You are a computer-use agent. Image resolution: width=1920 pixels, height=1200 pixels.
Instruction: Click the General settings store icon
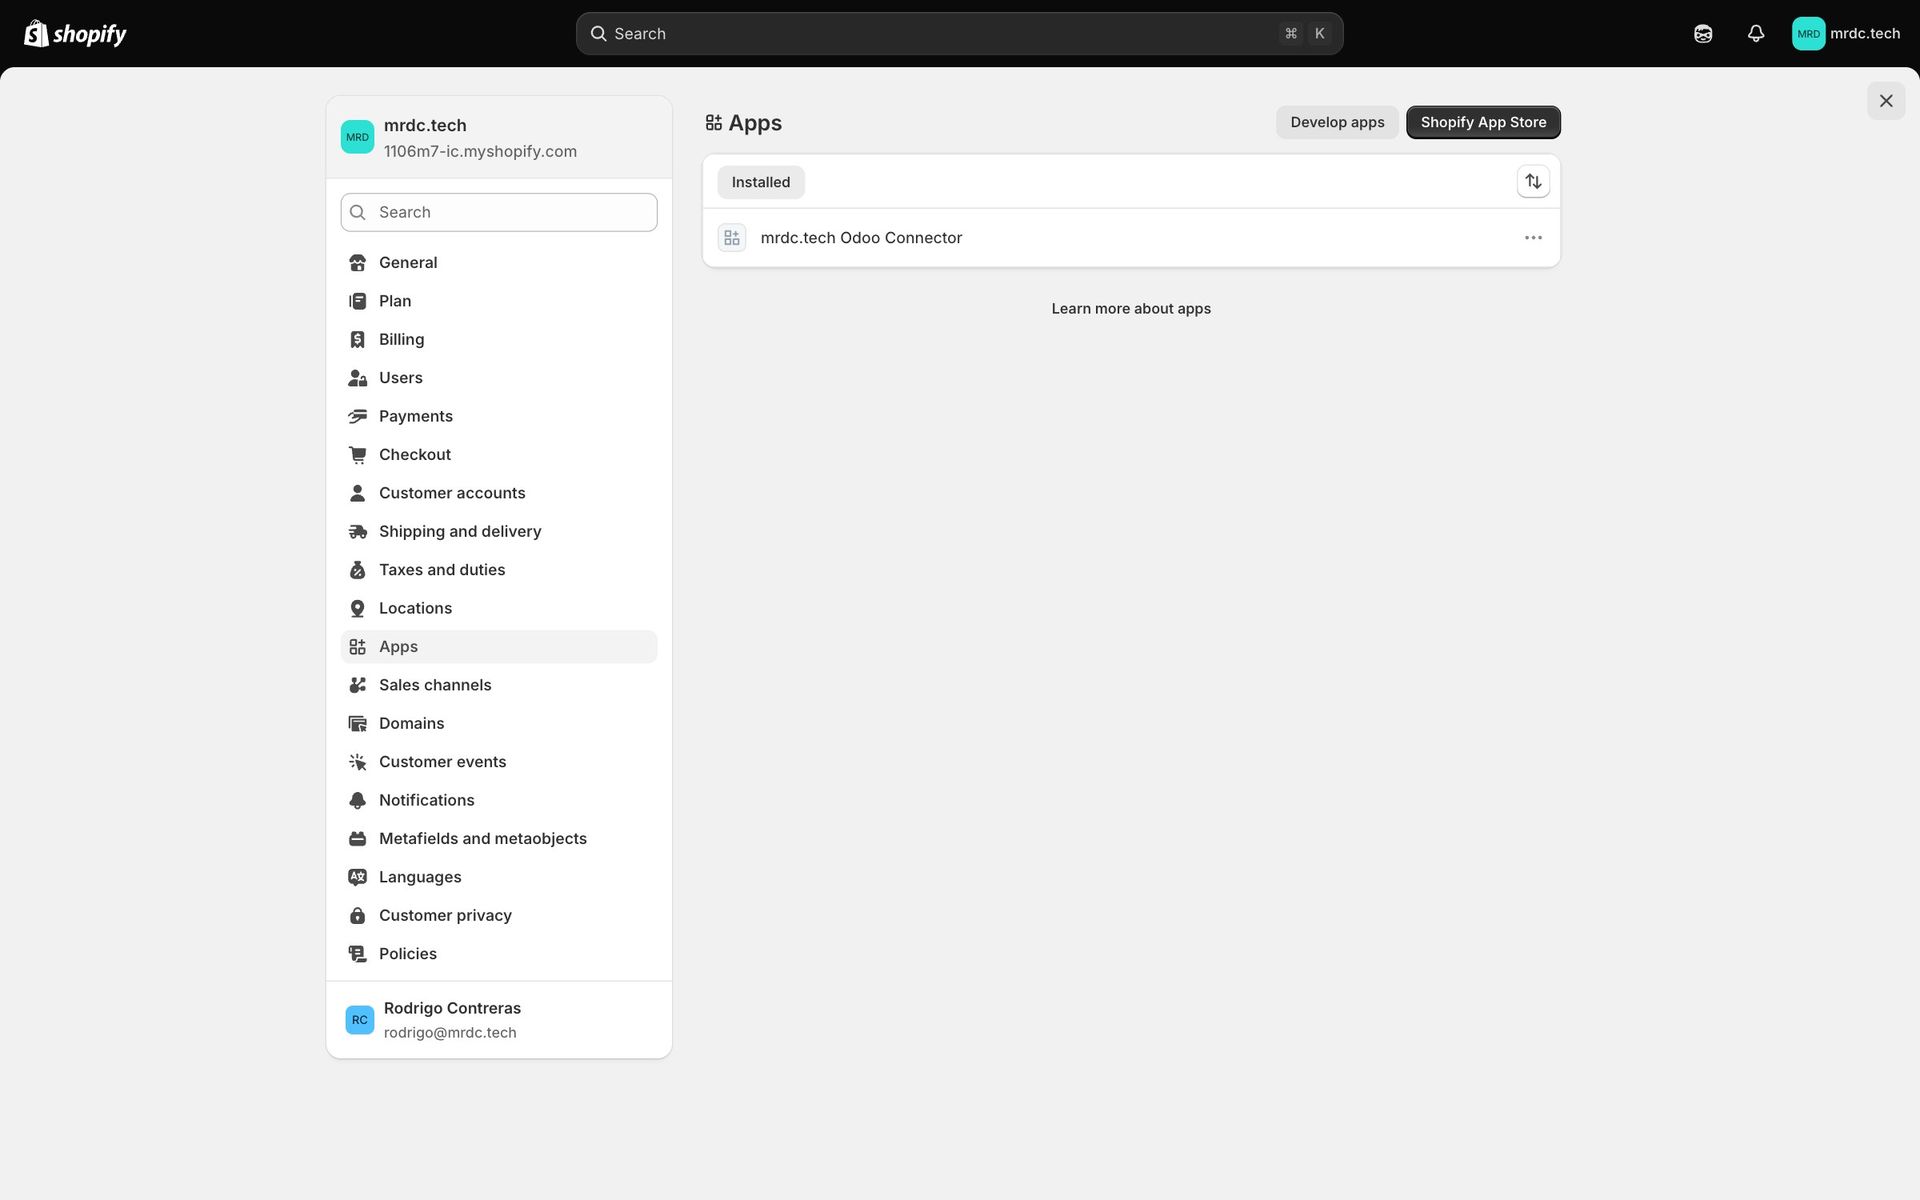coord(357,263)
